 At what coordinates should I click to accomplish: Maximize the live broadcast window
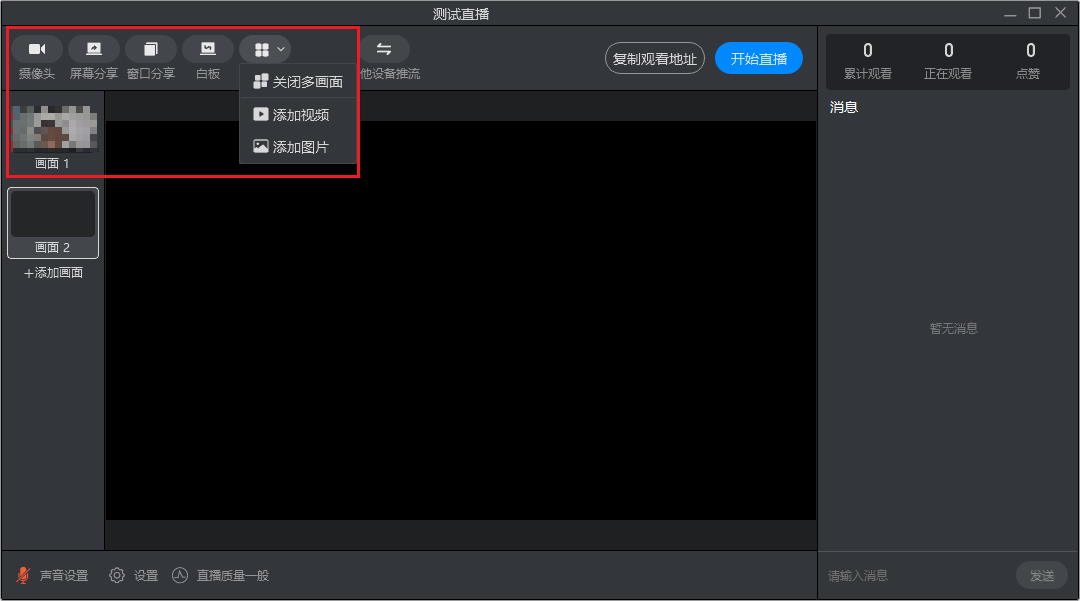tap(1035, 13)
